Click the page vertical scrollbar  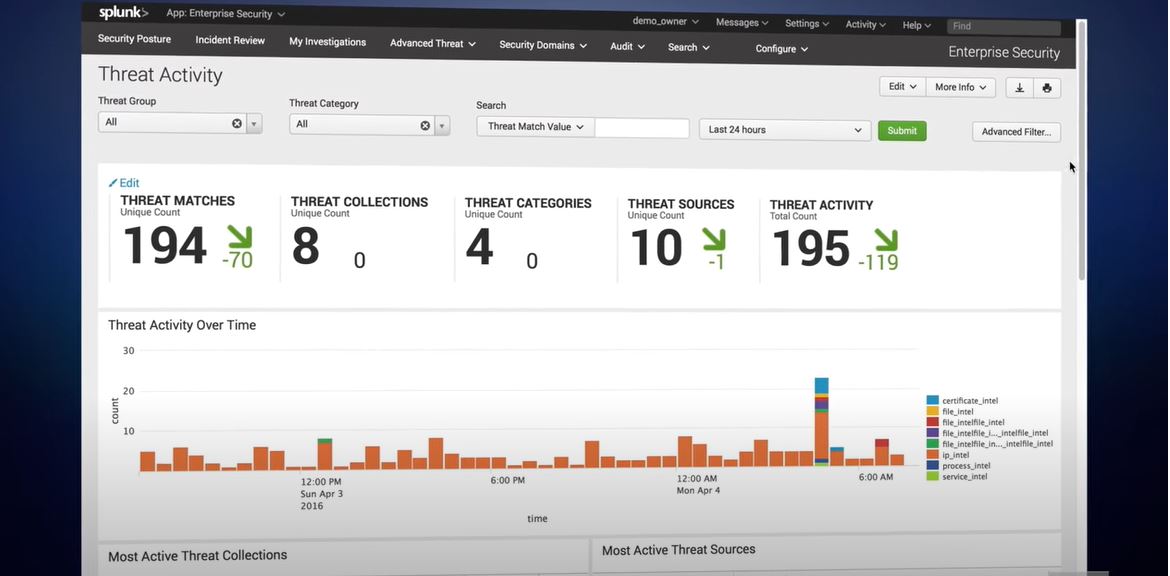point(1082,149)
